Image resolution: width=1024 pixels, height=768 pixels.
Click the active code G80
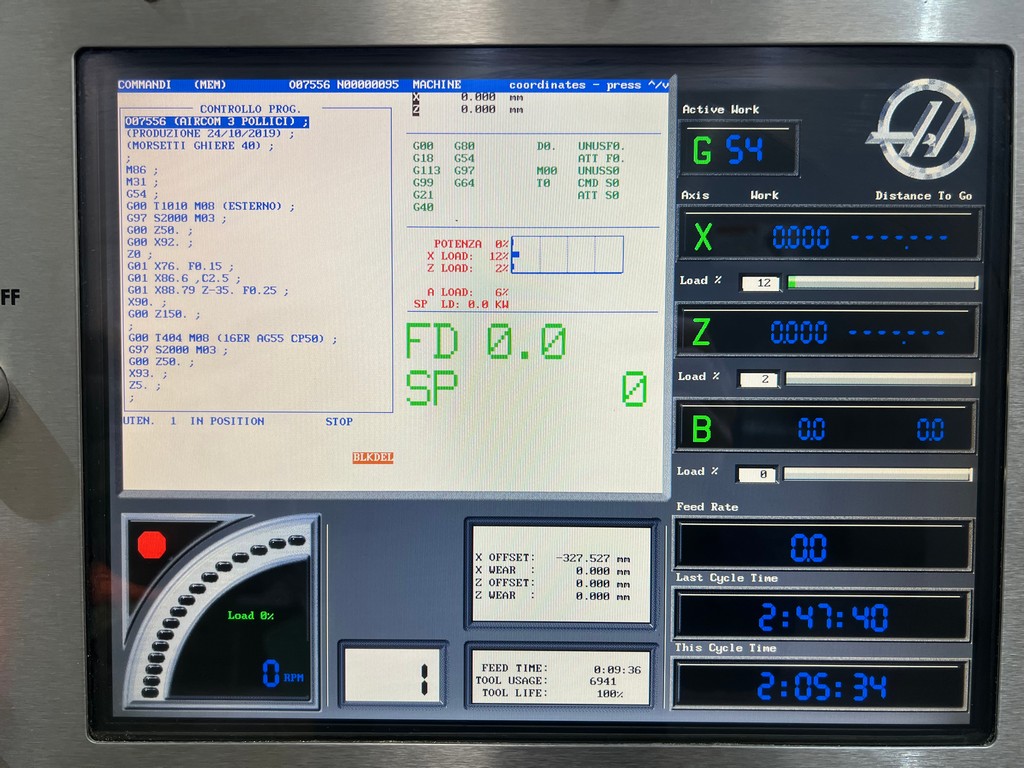pos(464,146)
